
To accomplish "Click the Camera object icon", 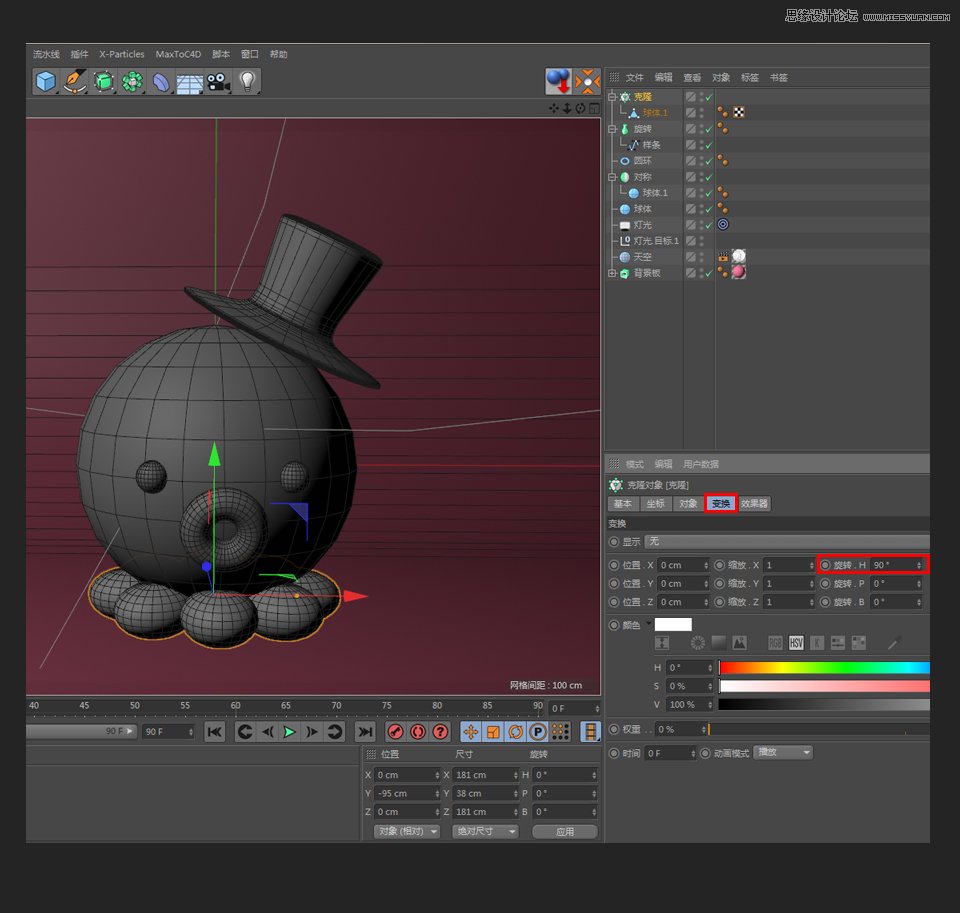I will pos(219,82).
